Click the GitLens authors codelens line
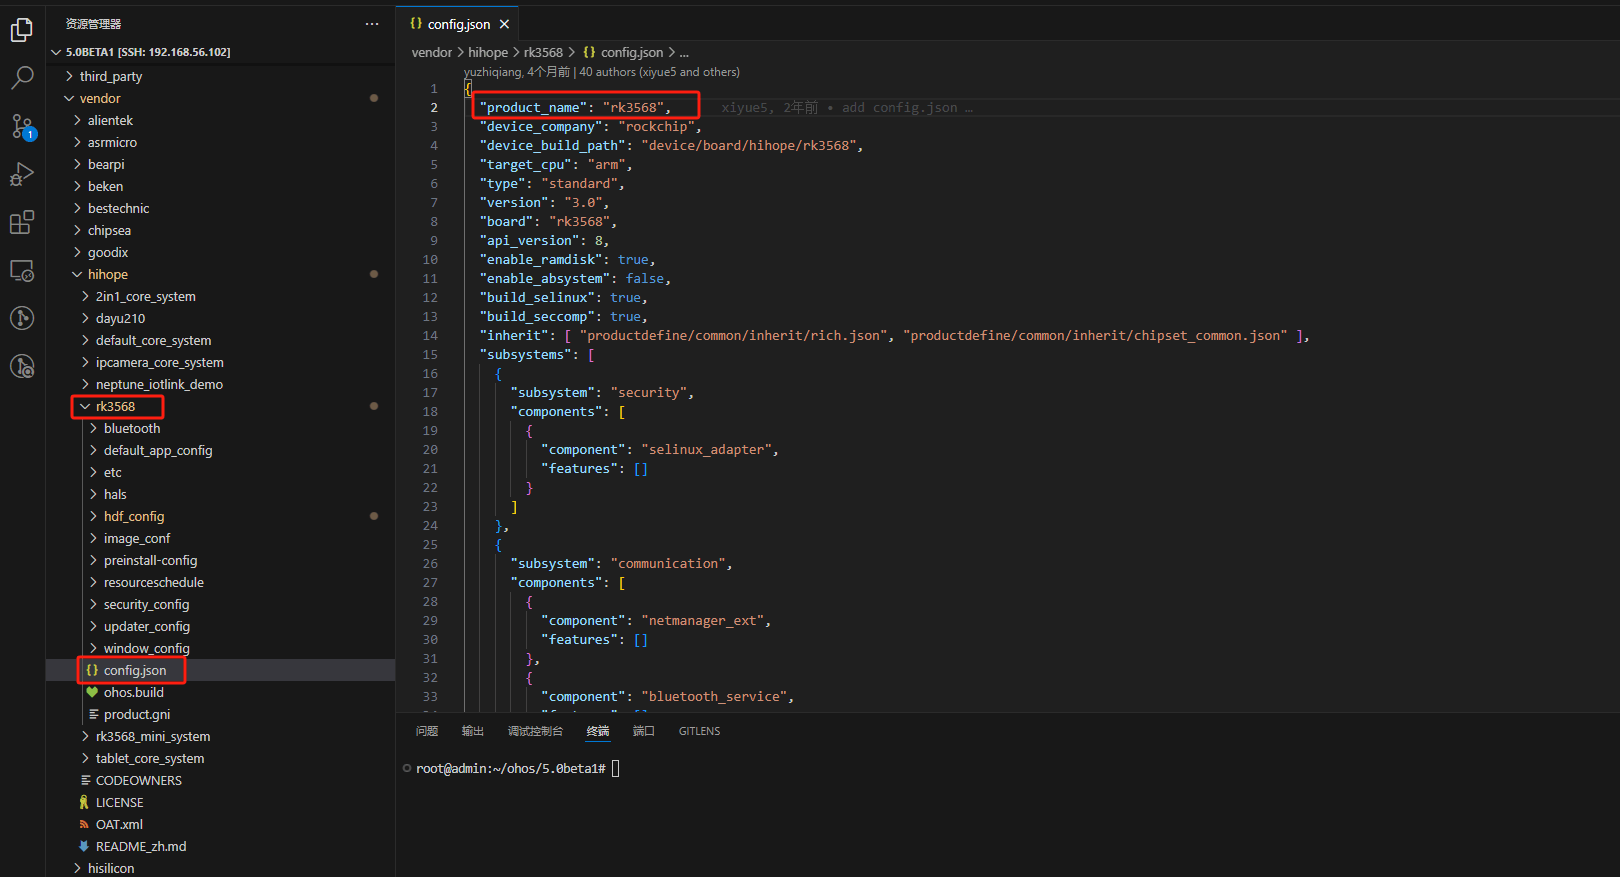1620x877 pixels. click(602, 72)
